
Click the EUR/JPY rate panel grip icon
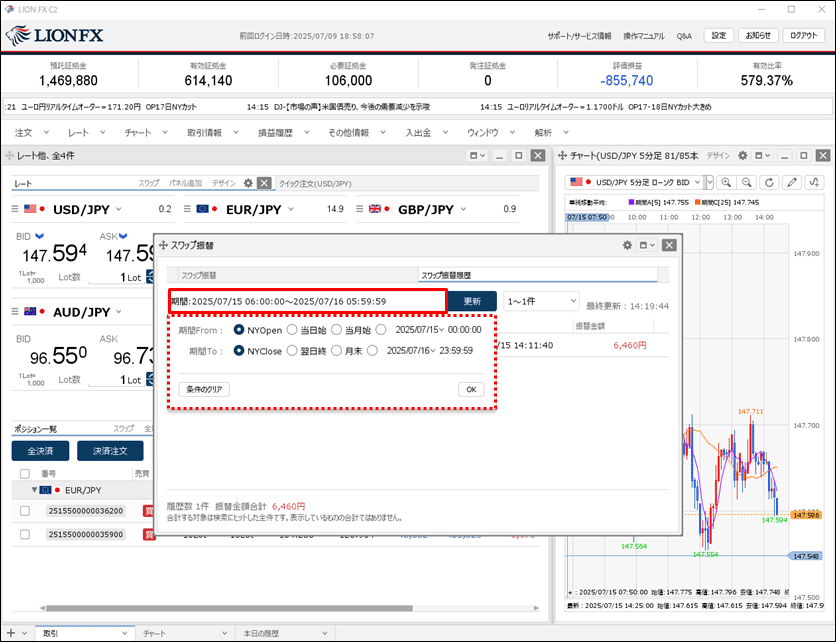coord(187,209)
